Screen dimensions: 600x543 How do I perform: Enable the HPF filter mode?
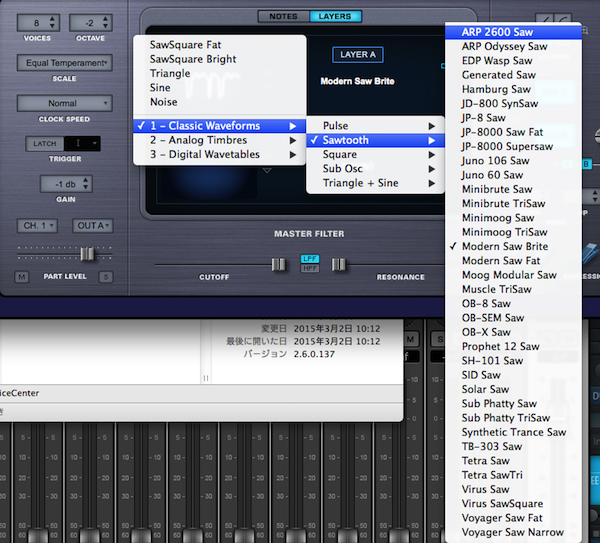point(310,268)
